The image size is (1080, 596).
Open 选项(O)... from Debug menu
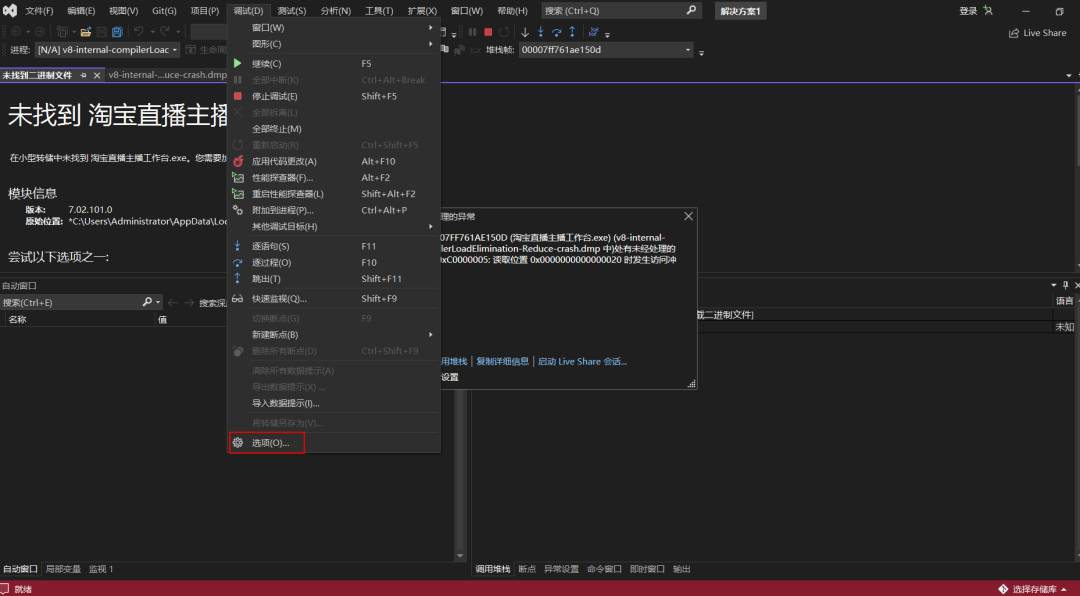tap(333, 443)
